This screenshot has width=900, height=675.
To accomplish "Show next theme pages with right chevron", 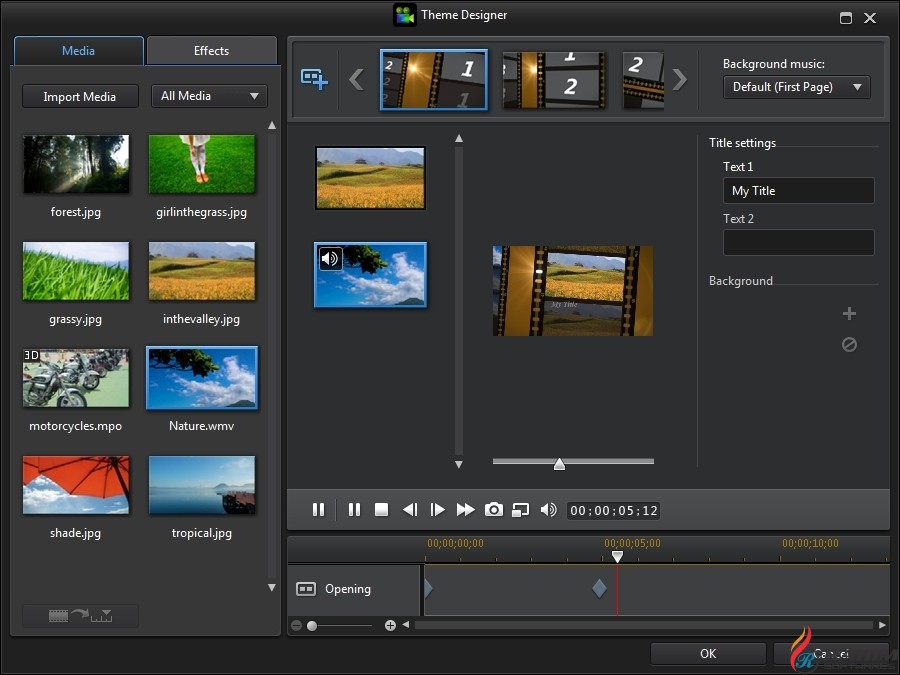I will coord(680,79).
